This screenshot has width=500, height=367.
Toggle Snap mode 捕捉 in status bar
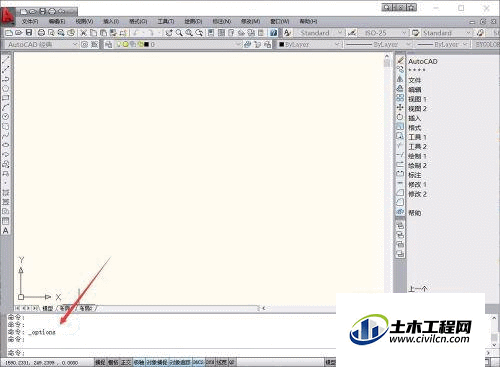tap(100, 362)
